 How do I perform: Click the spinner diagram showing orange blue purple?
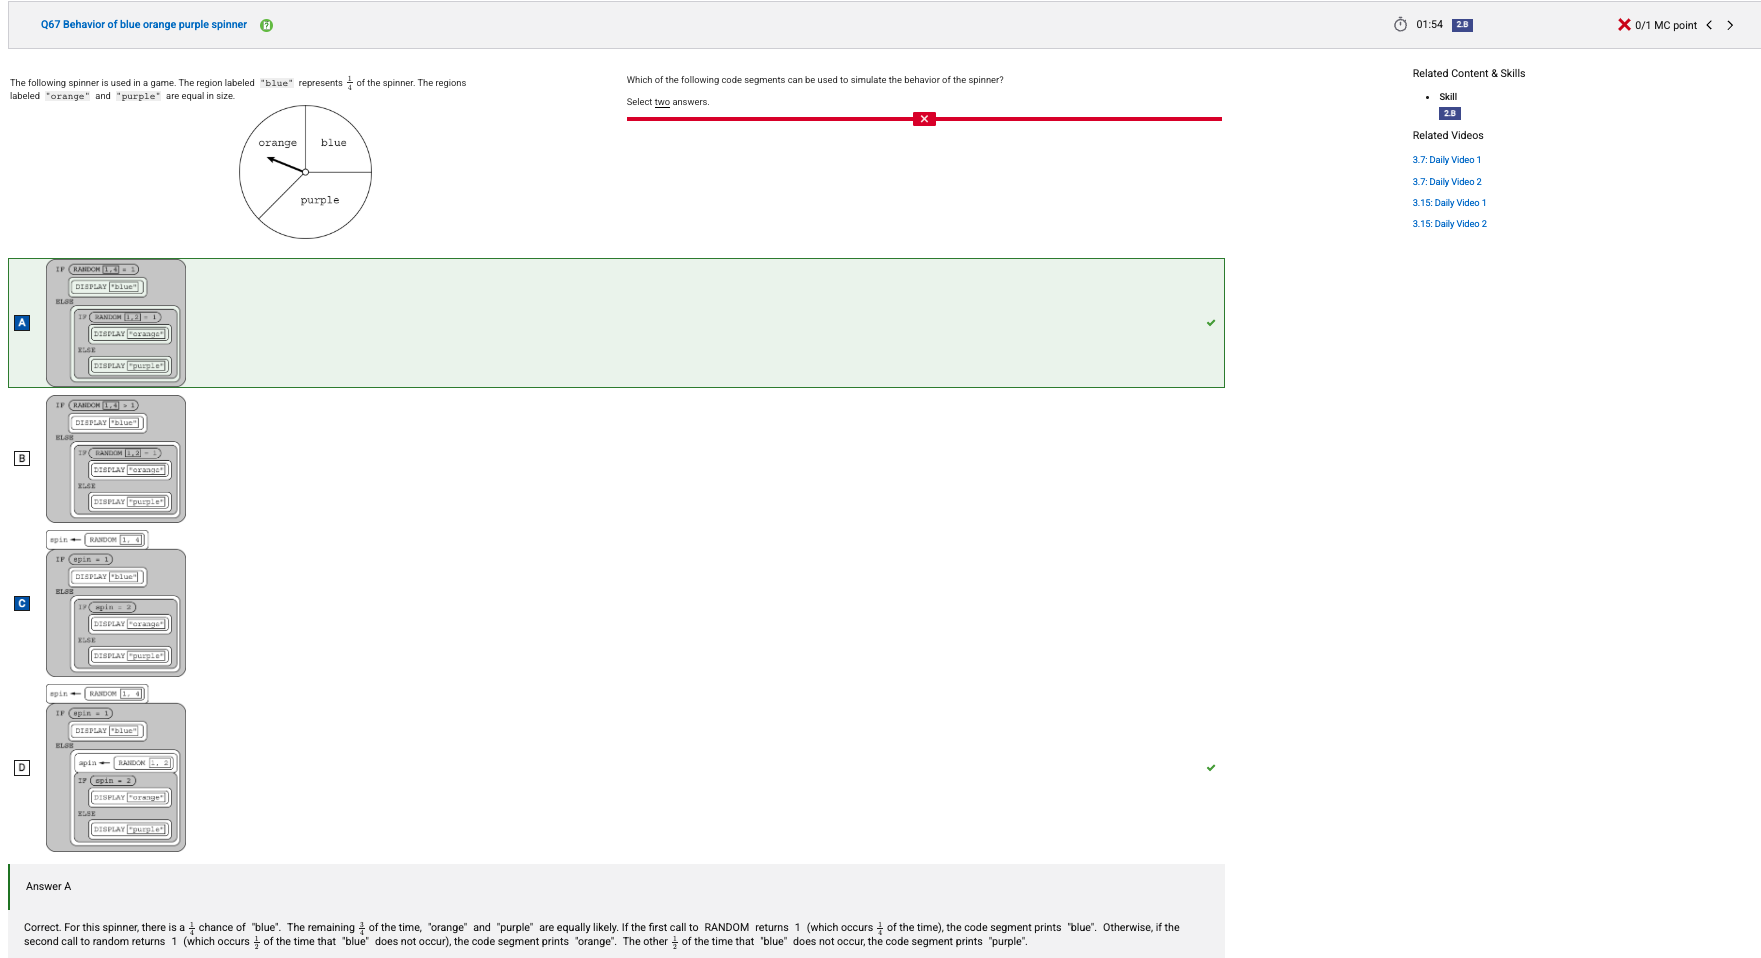305,172
